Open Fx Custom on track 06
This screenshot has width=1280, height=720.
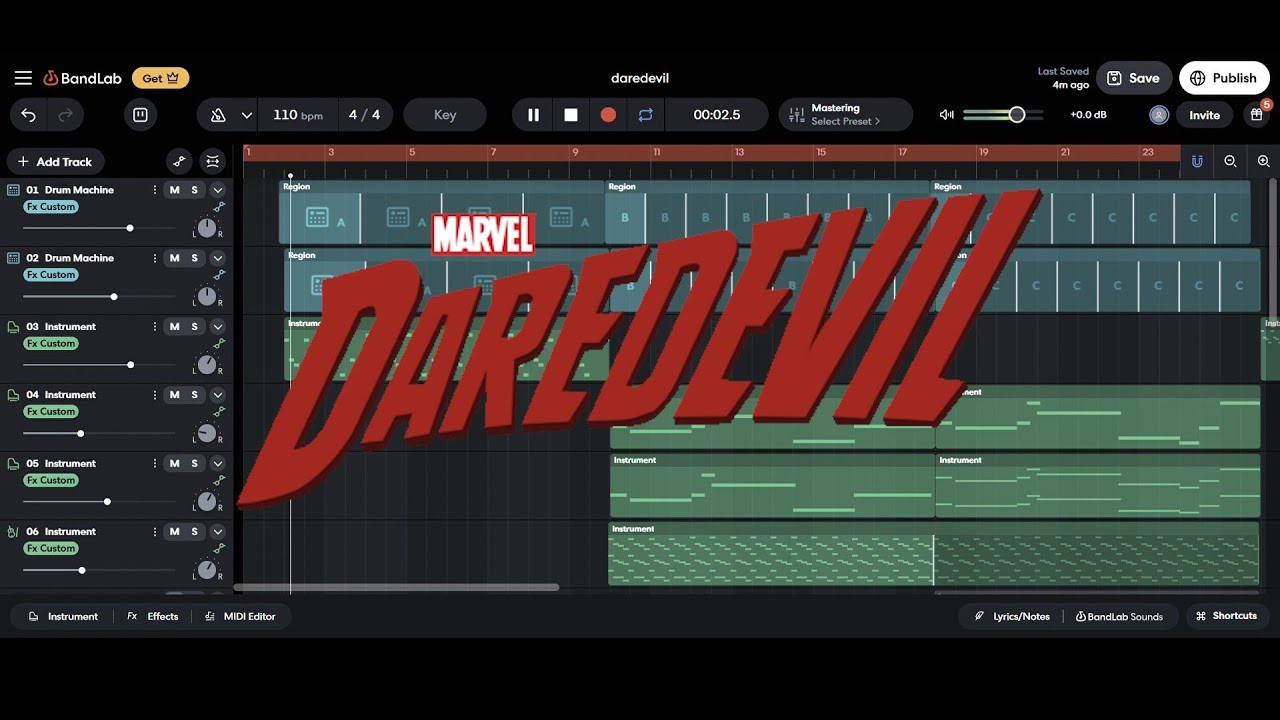click(x=51, y=549)
